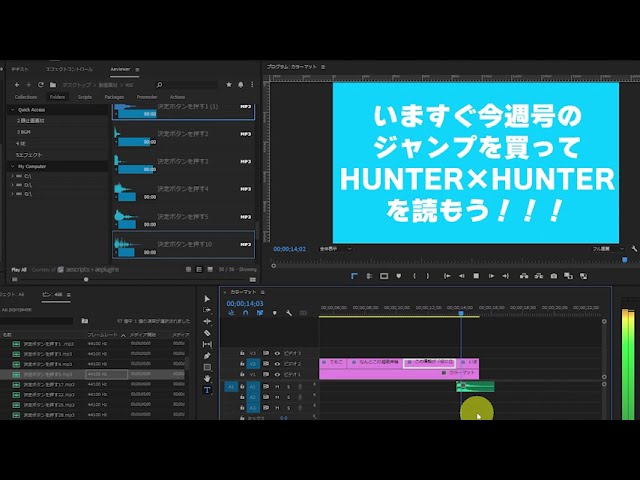
Task: Expand the G:\ drive
Action: click(x=12, y=194)
